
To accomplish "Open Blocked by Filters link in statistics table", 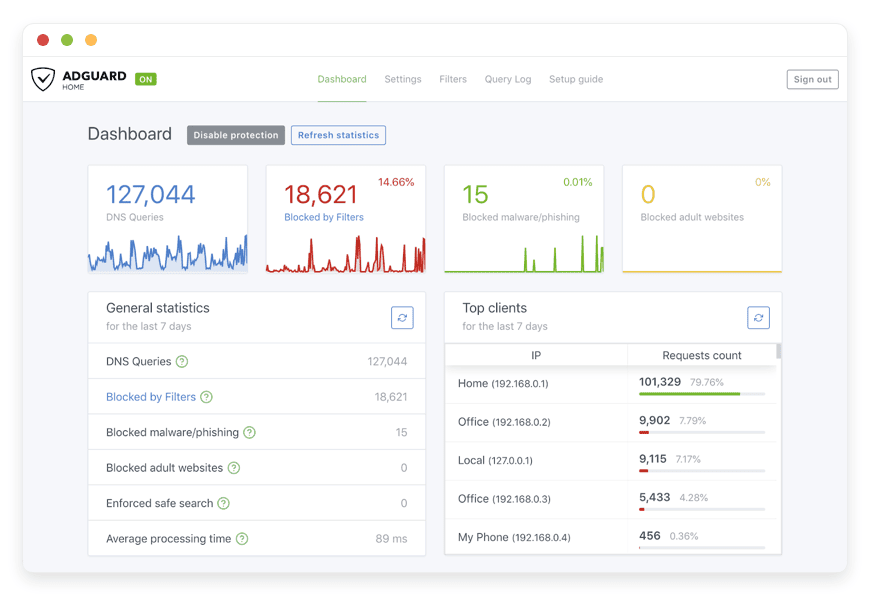I will (151, 397).
